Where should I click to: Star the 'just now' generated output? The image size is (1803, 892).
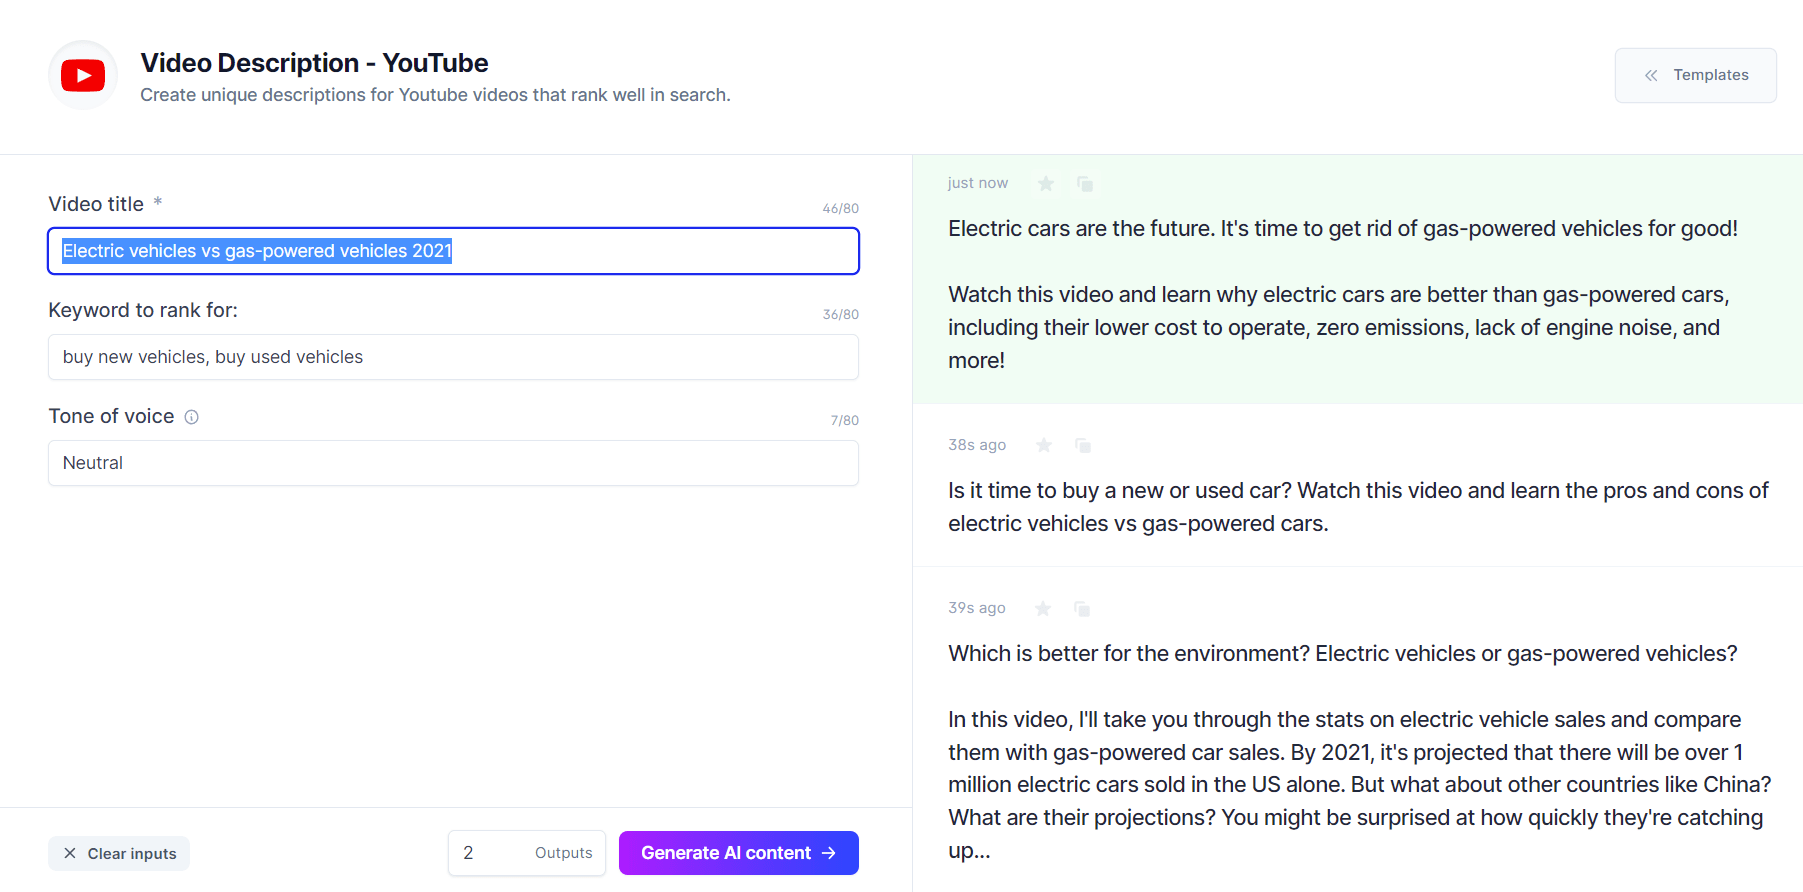pos(1046,184)
